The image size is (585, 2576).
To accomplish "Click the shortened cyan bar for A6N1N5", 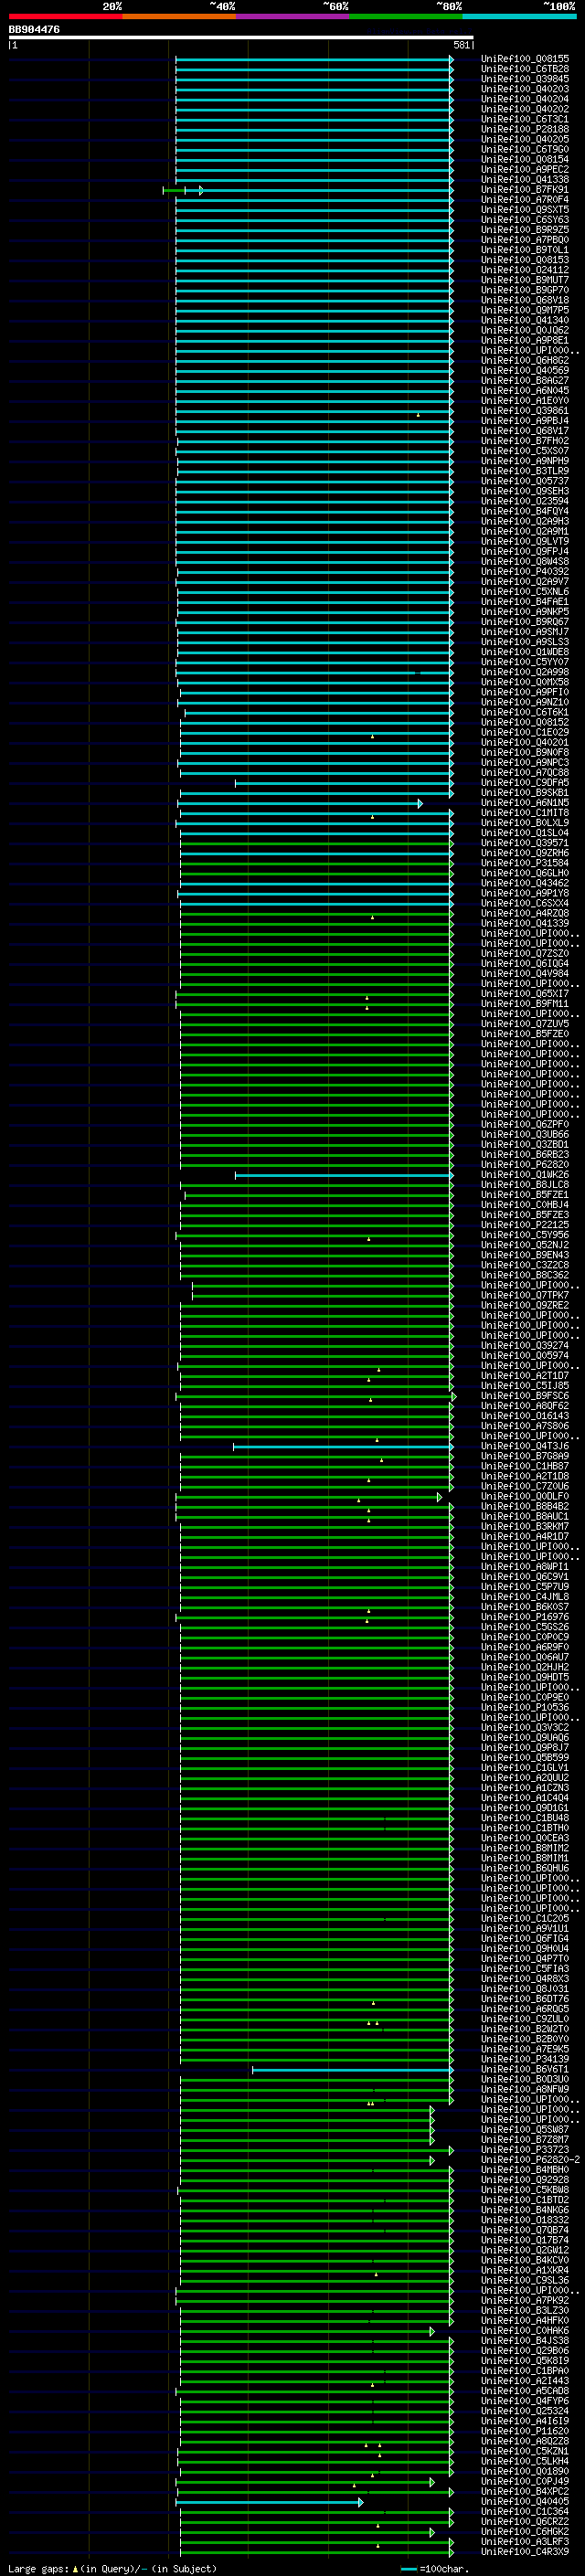I will coord(300,803).
